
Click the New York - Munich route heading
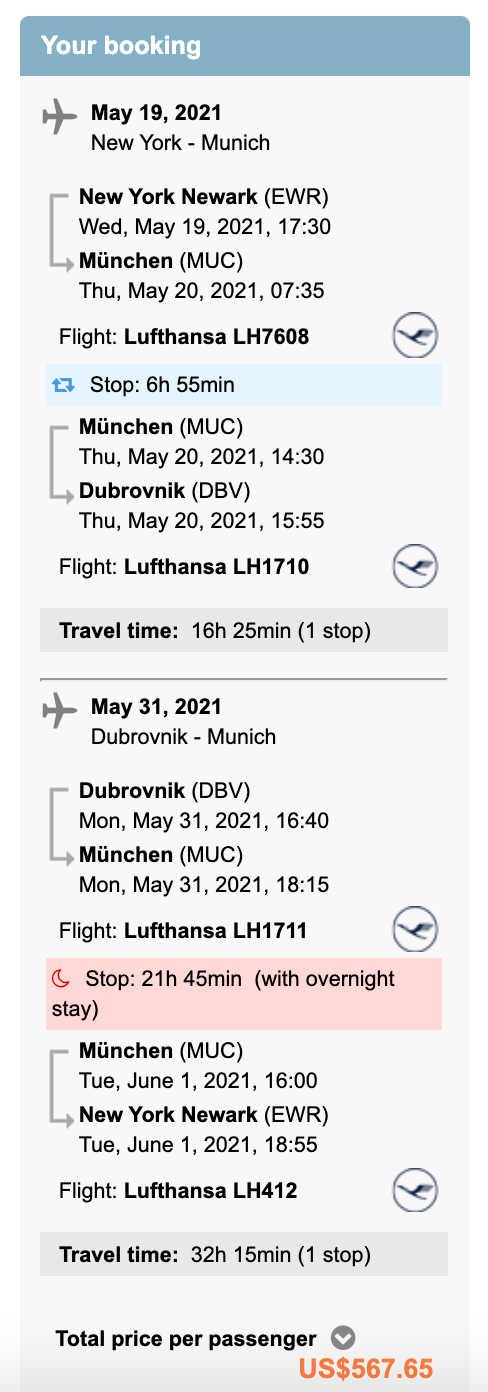tap(181, 143)
